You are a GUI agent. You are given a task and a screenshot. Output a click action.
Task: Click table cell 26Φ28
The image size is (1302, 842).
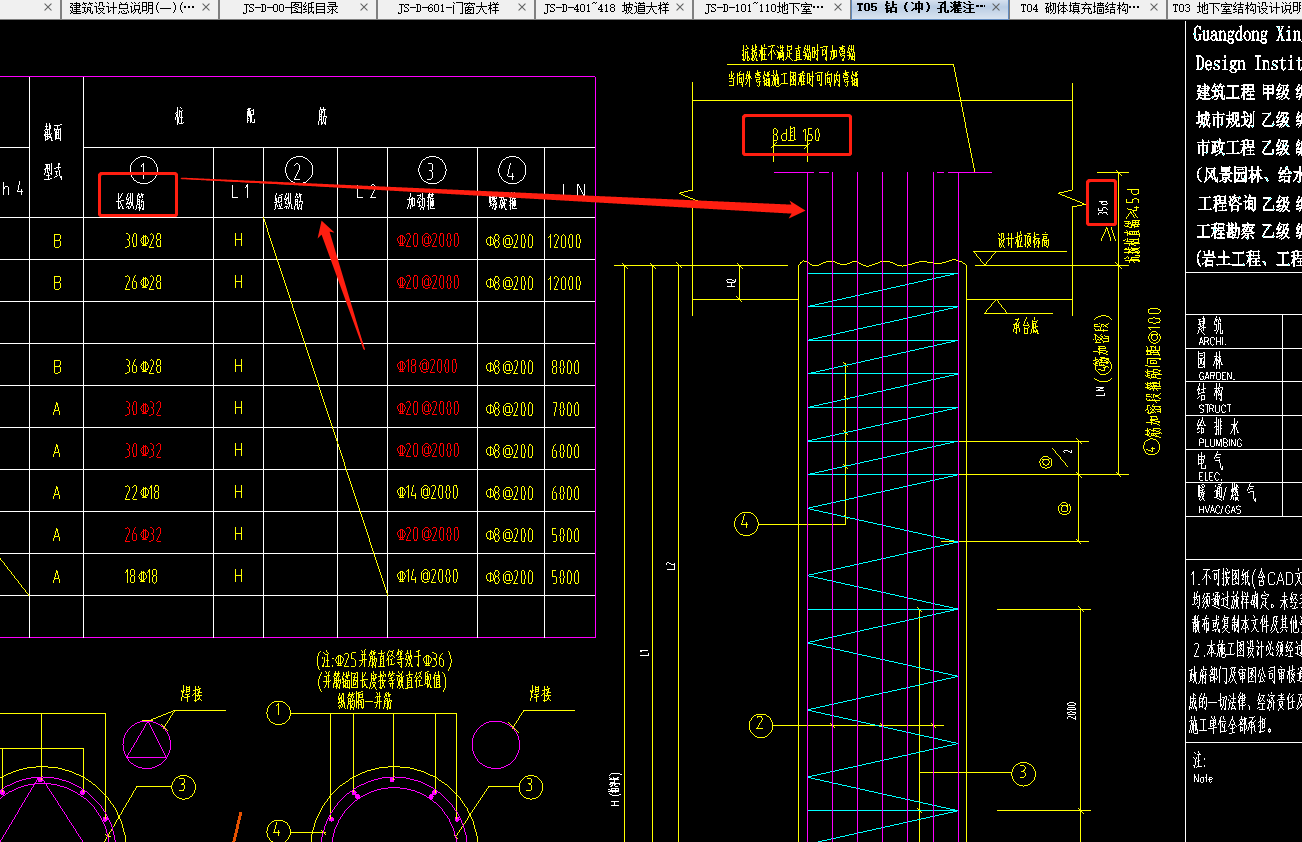(143, 283)
